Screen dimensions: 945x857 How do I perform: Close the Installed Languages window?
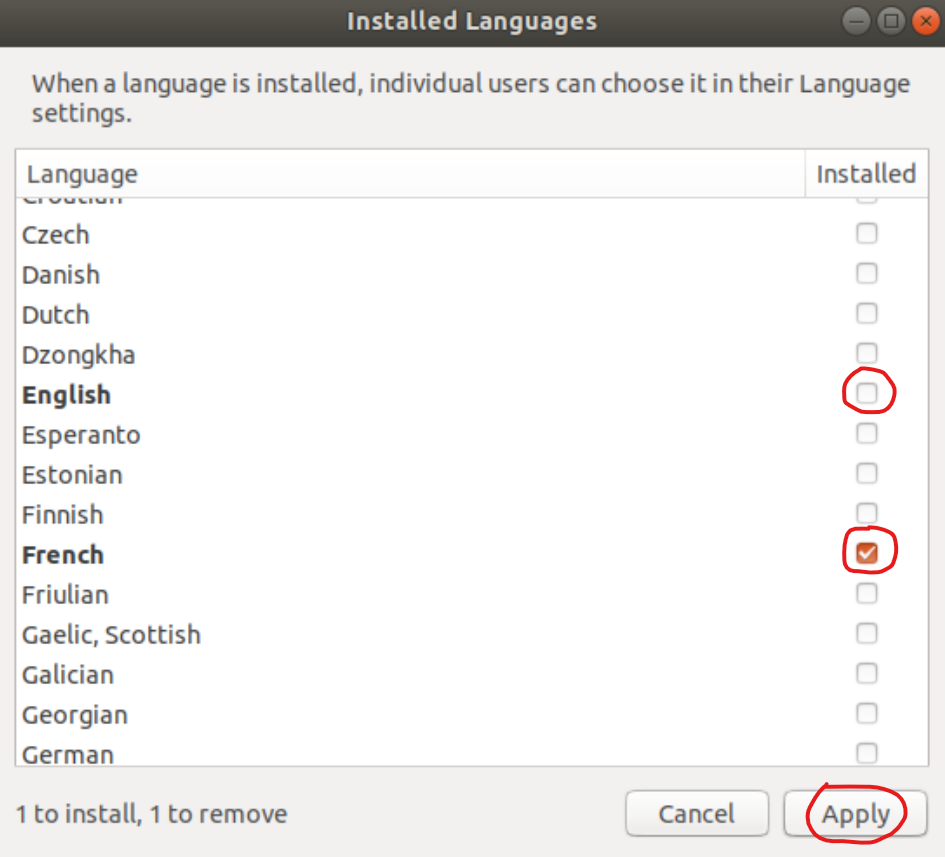[x=925, y=21]
